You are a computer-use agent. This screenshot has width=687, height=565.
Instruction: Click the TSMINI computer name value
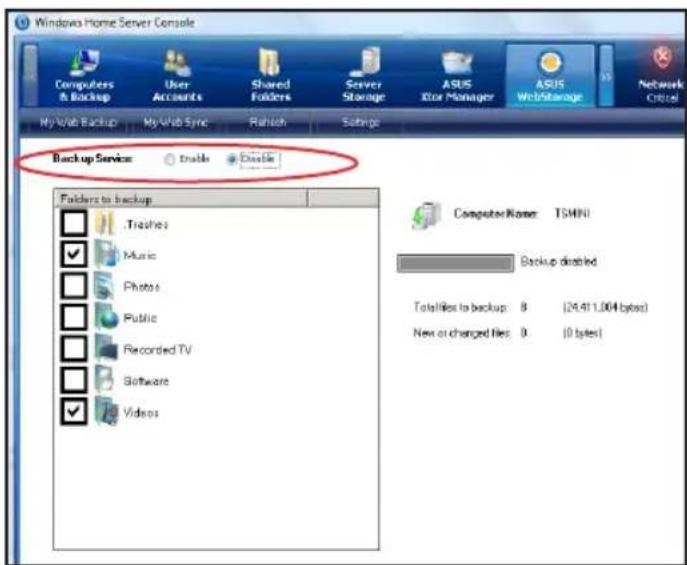572,214
